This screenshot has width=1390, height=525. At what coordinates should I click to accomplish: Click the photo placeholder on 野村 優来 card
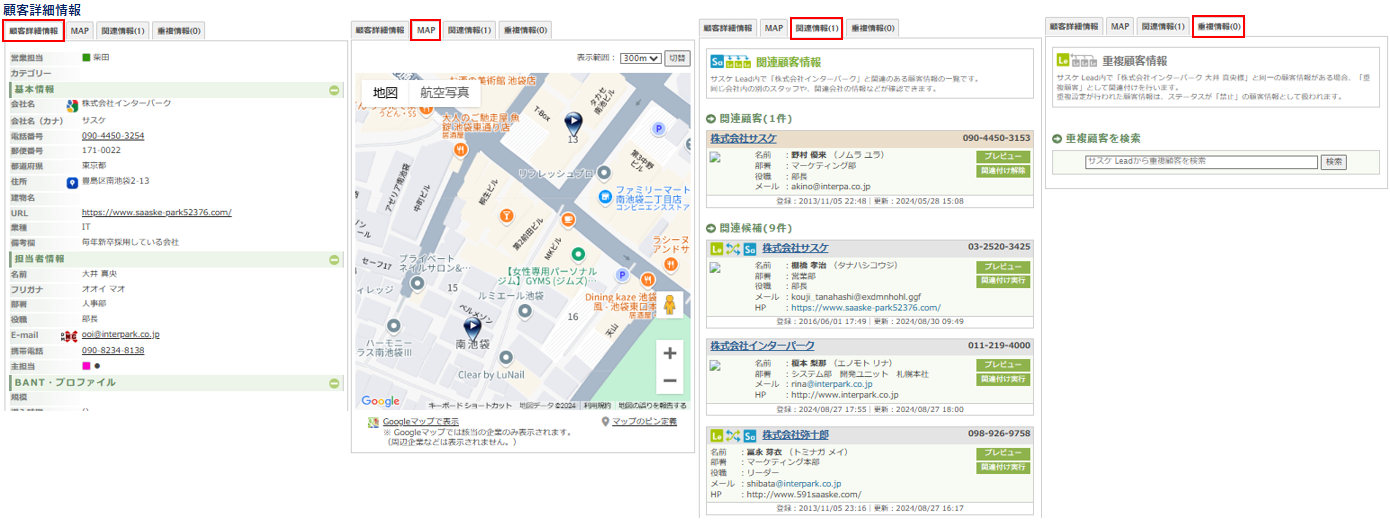(715, 157)
